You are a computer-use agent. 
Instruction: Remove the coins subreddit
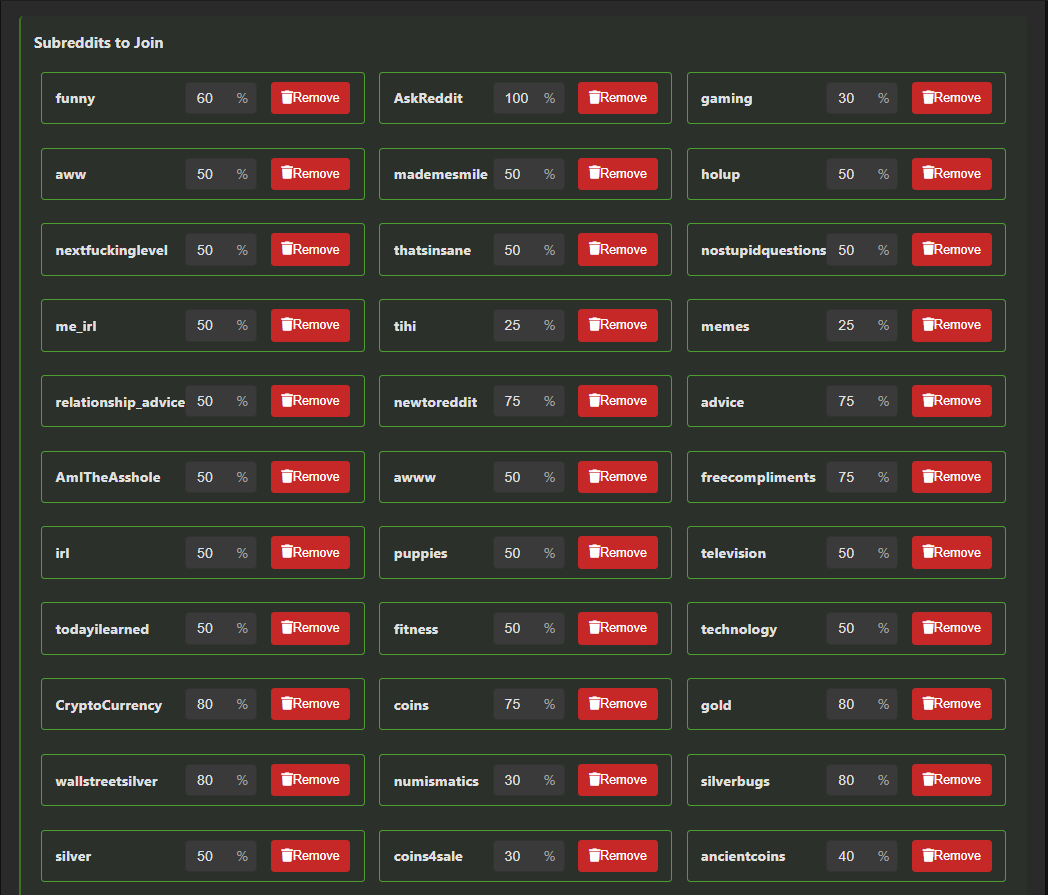pos(618,704)
